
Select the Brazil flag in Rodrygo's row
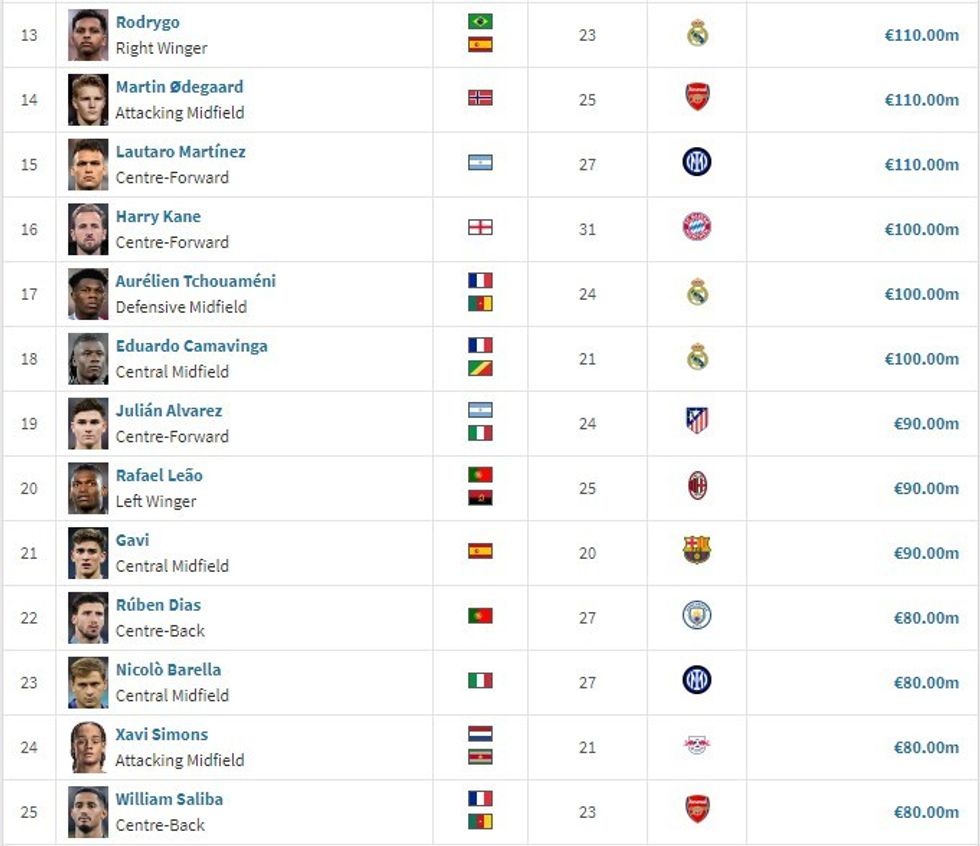coord(480,22)
